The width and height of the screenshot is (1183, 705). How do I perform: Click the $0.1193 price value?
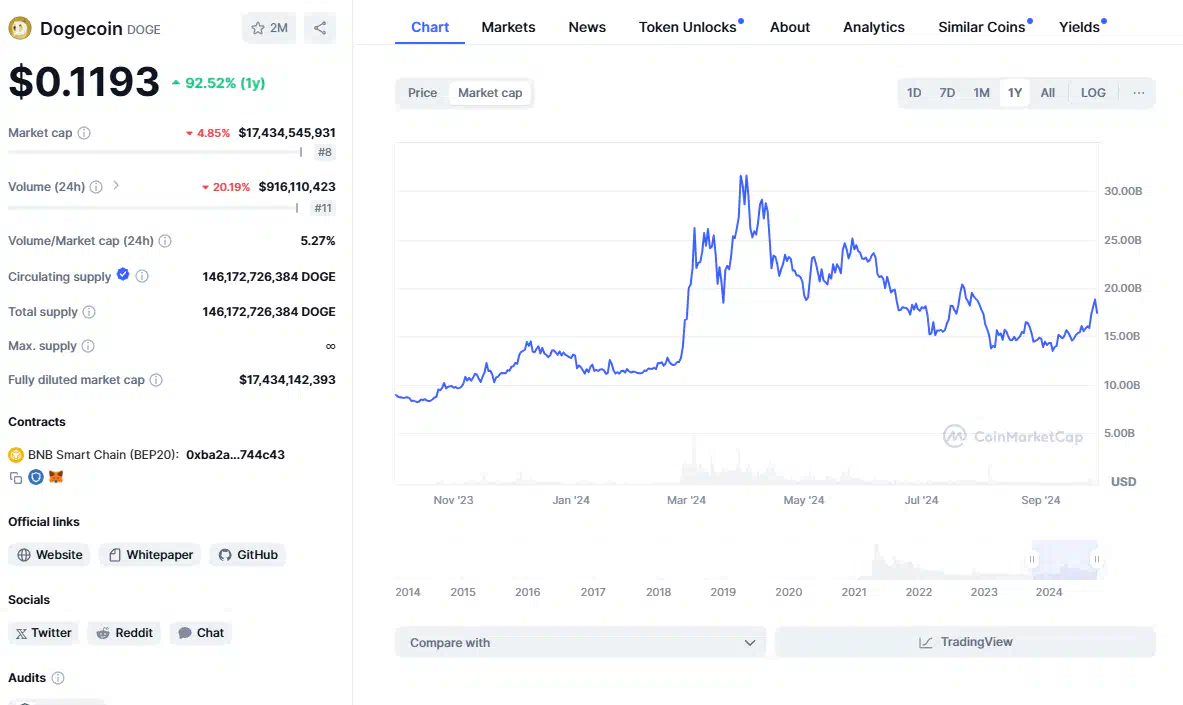(84, 82)
